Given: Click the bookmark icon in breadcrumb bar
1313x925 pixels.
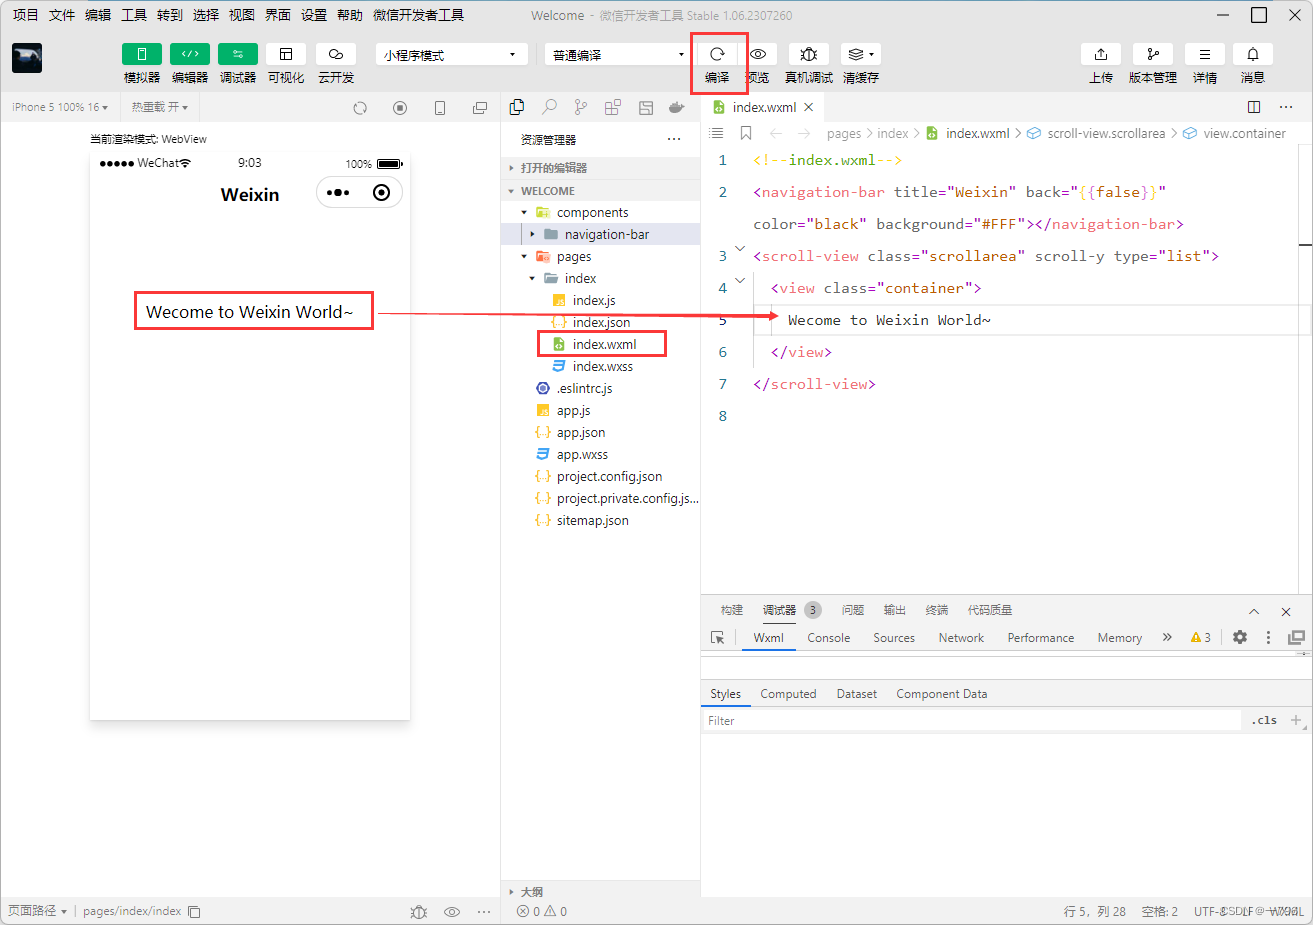Looking at the screenshot, I should click(746, 133).
